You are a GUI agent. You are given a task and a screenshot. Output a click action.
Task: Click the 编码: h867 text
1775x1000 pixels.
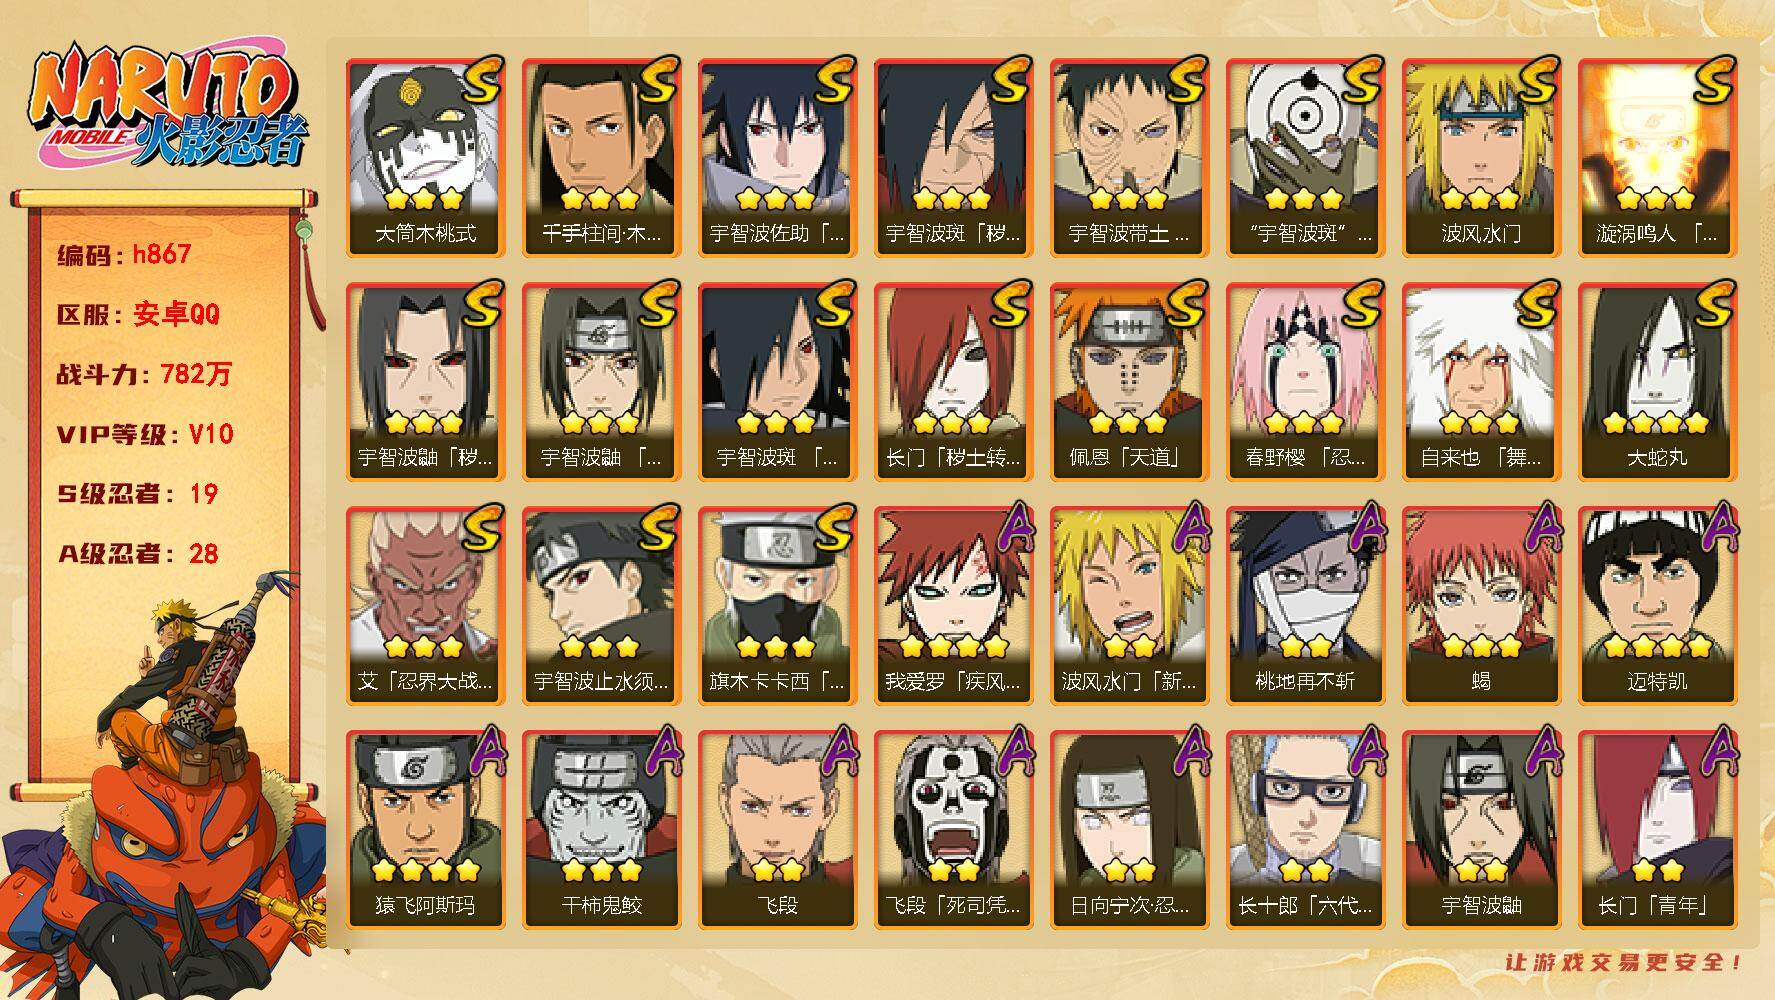[124, 254]
